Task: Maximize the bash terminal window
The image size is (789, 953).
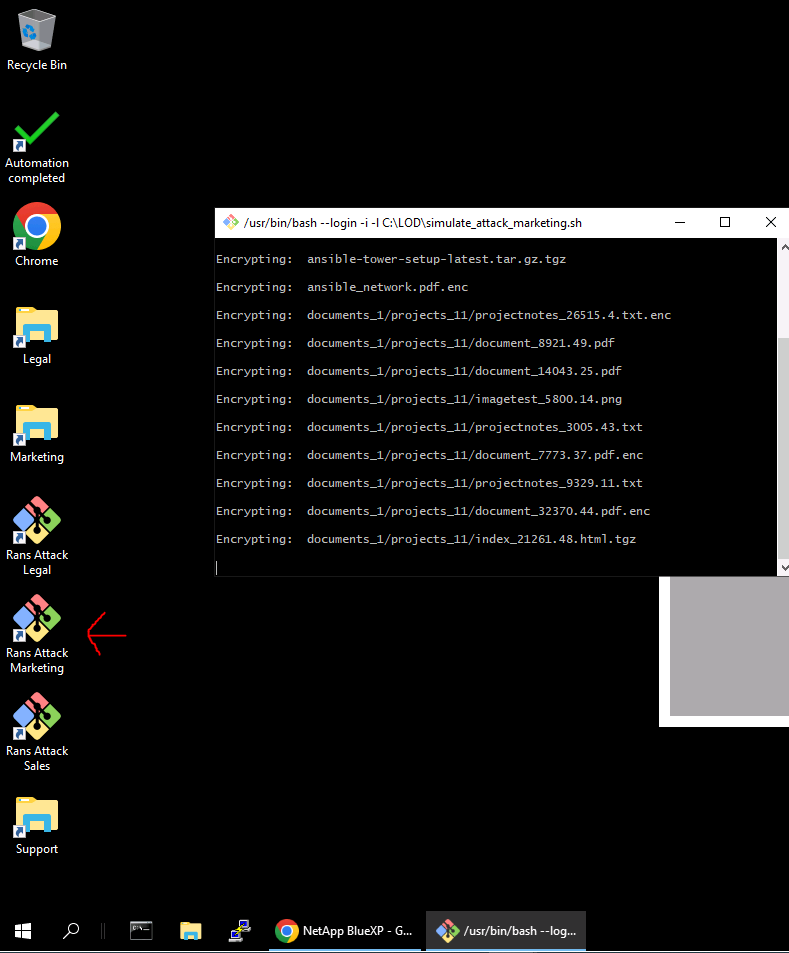Action: click(x=725, y=222)
